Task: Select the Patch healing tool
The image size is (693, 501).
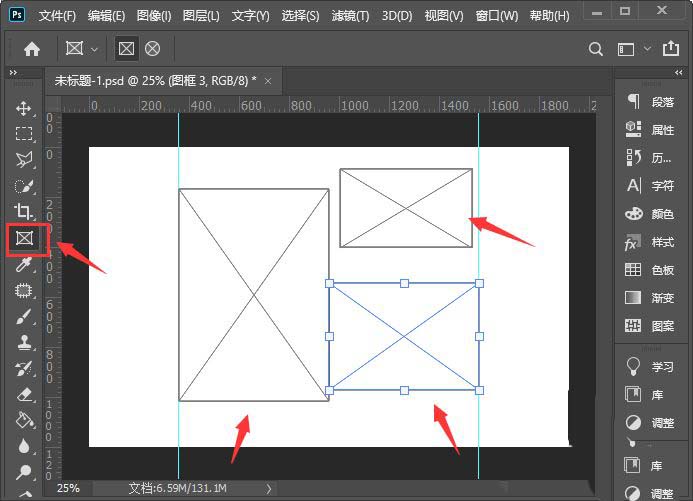Action: (24, 290)
